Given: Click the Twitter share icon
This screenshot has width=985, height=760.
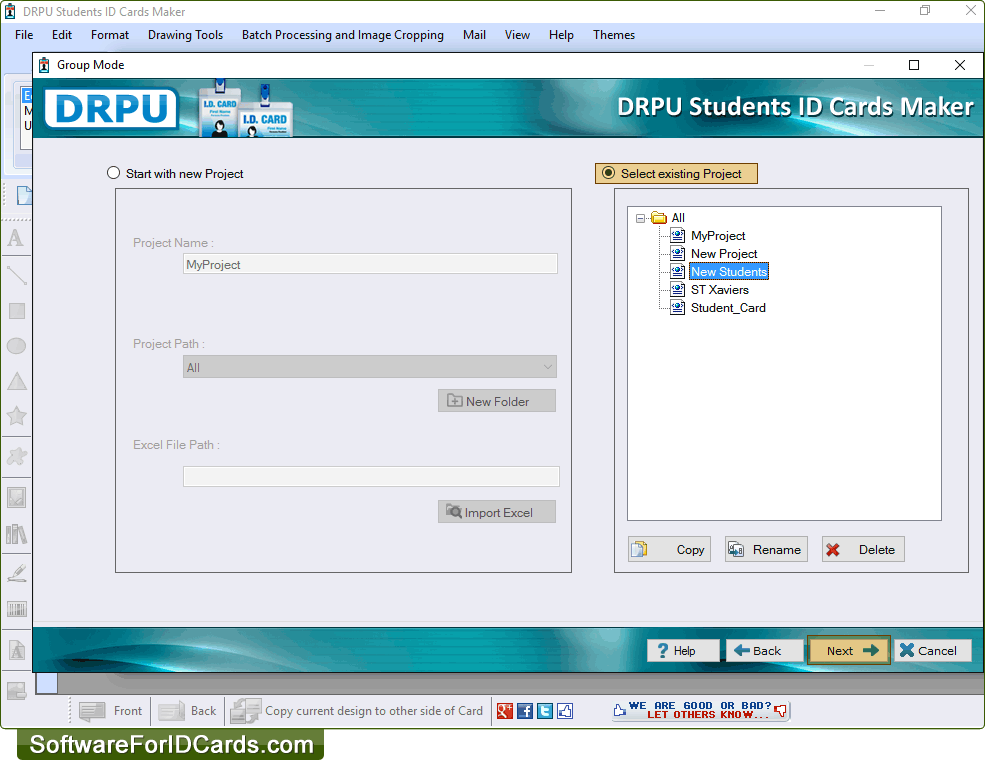Looking at the screenshot, I should coord(545,711).
